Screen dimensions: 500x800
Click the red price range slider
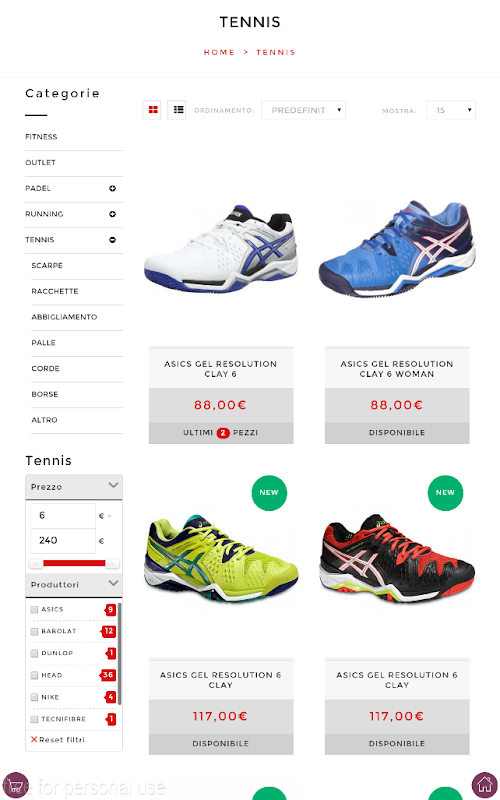pos(74,563)
